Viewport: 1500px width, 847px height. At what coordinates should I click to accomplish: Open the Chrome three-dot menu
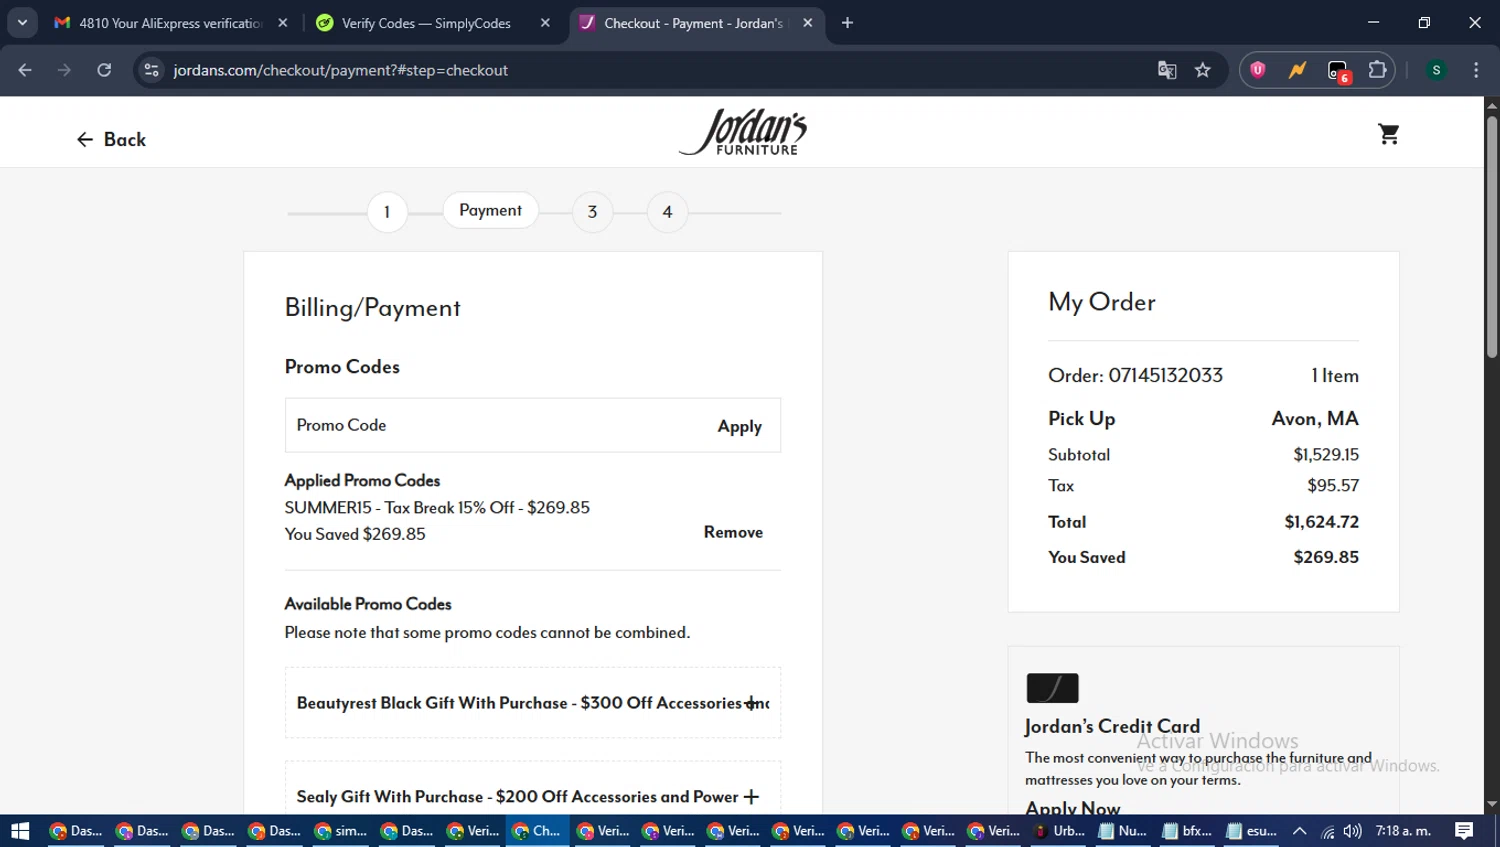1476,70
